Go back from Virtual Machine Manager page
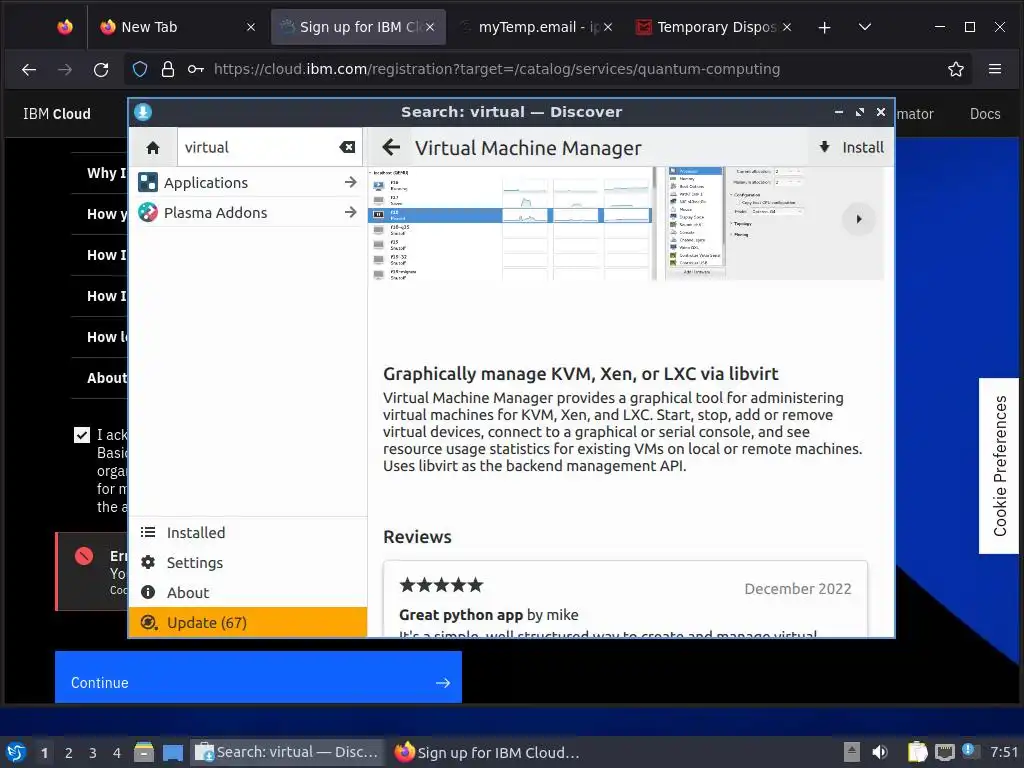Viewport: 1024px width, 768px height. click(x=391, y=147)
